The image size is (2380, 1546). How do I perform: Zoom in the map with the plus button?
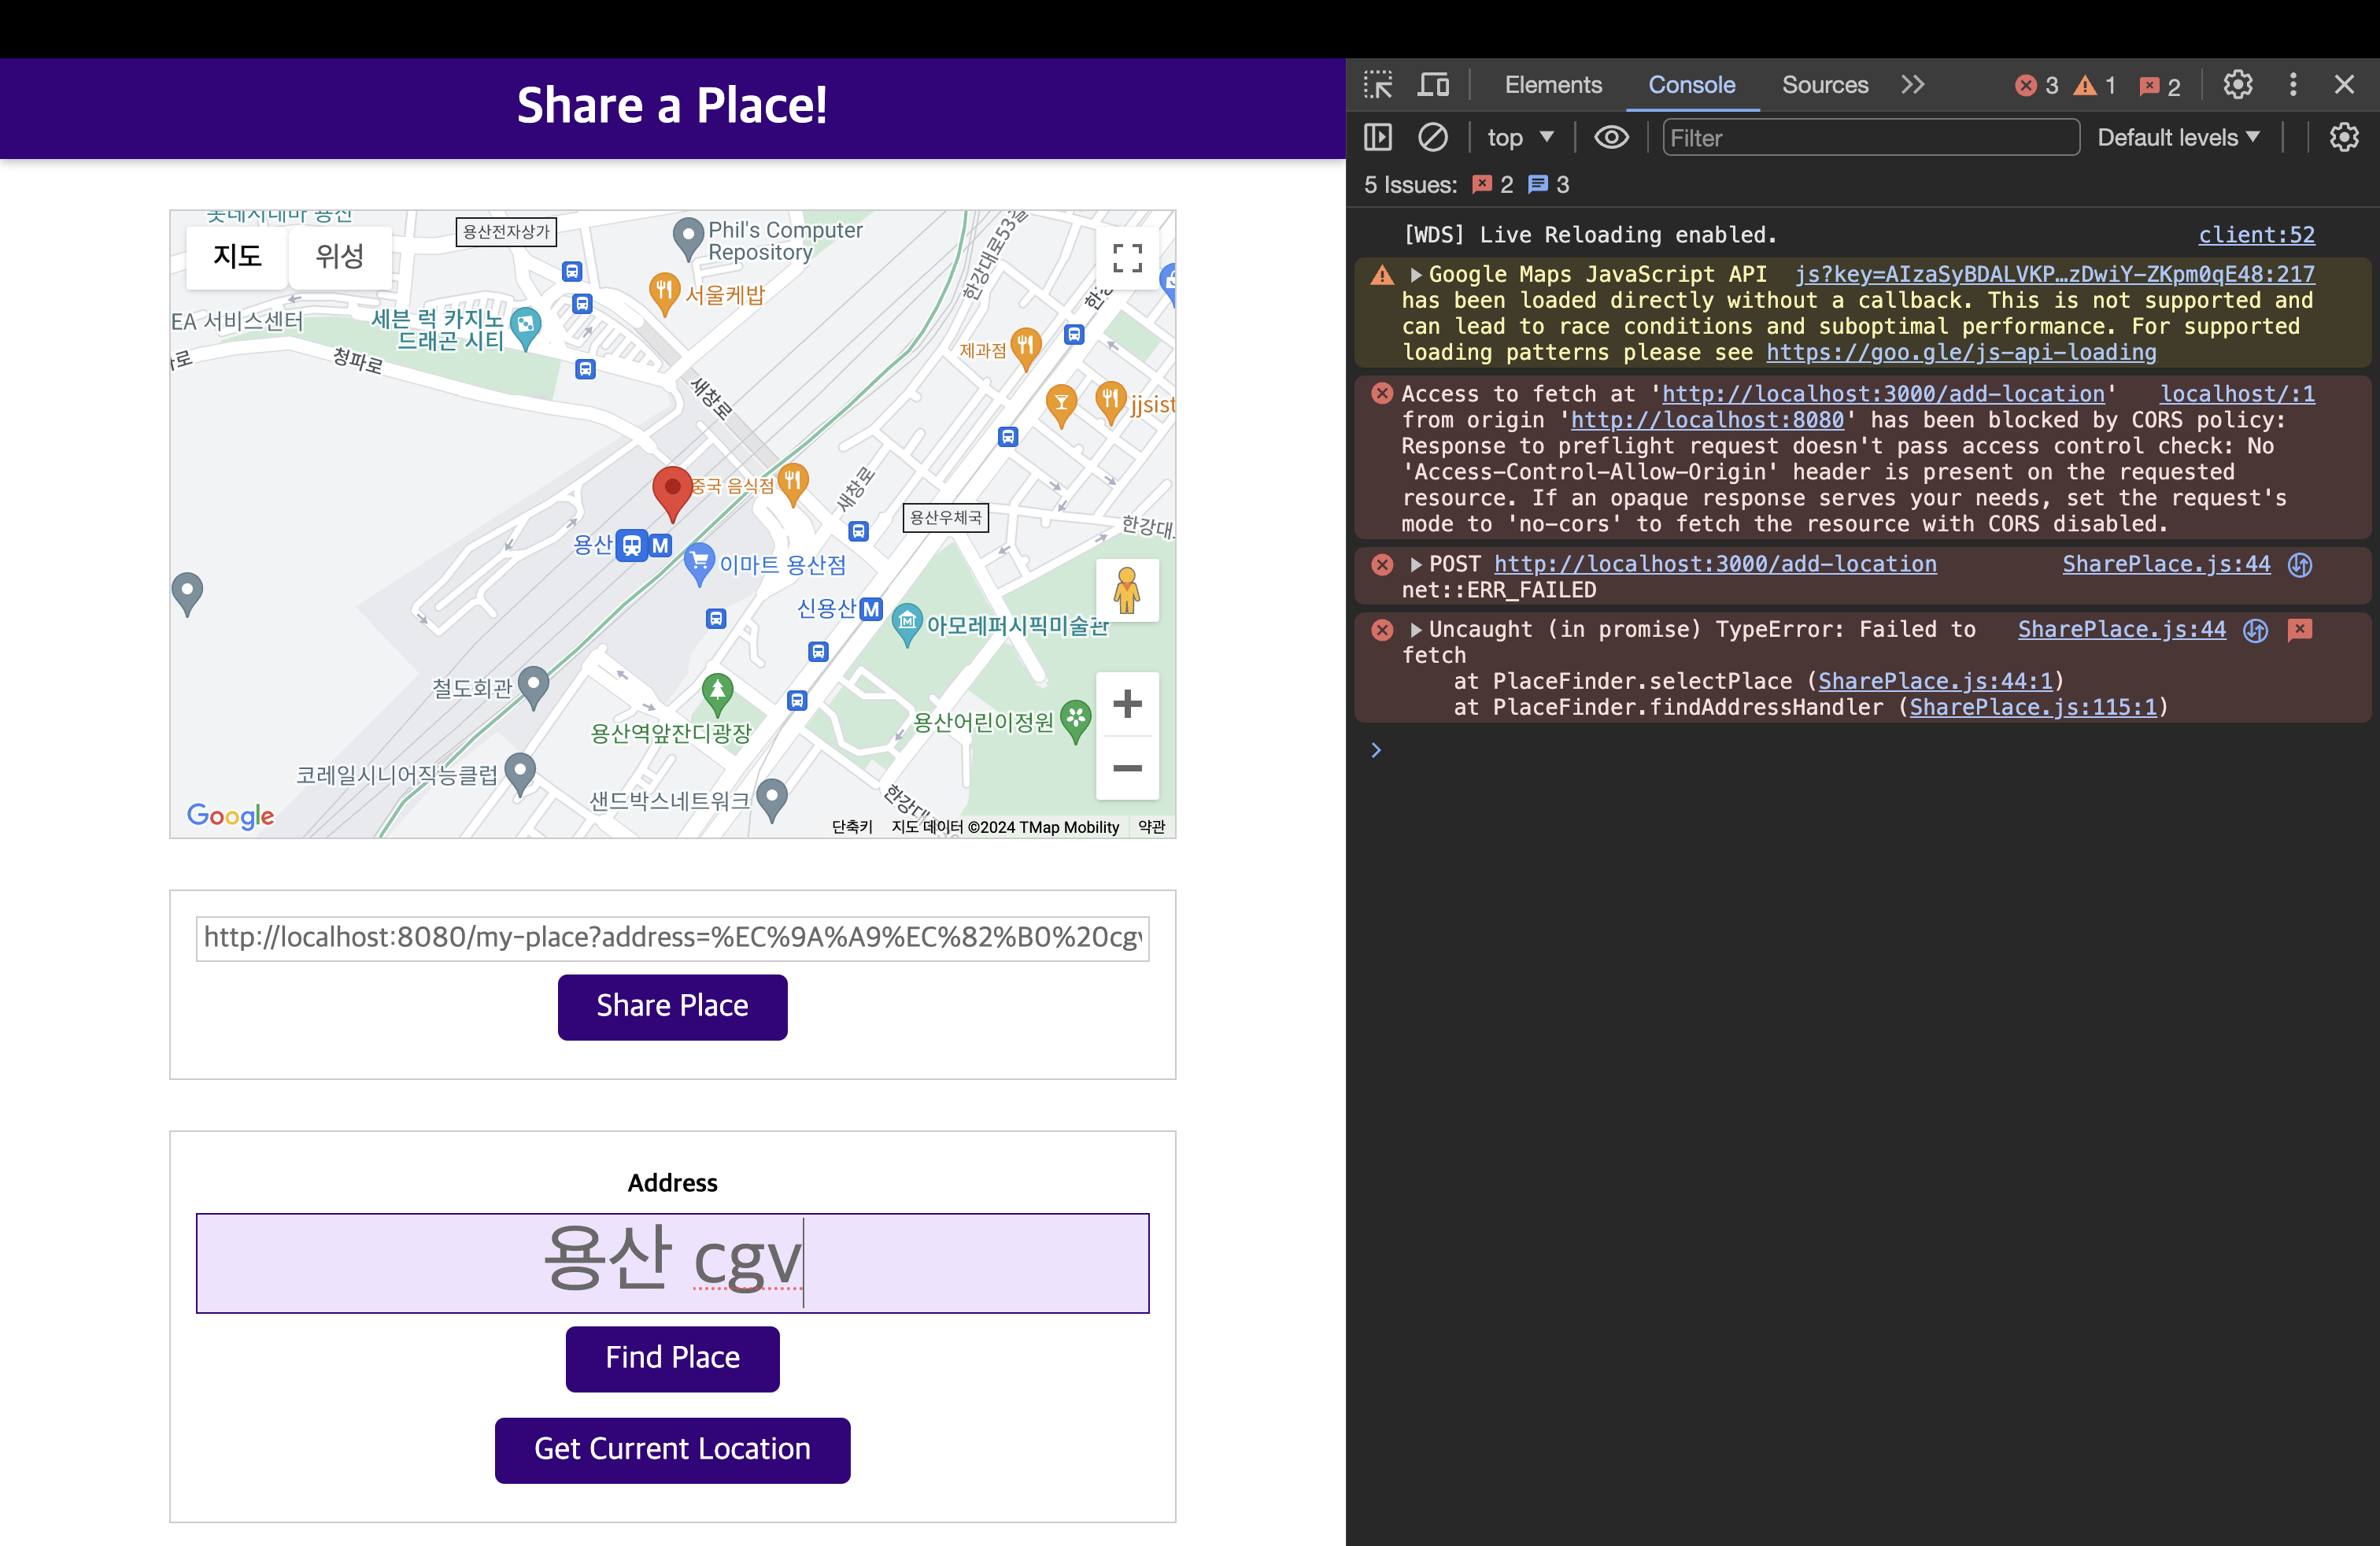pos(1127,704)
